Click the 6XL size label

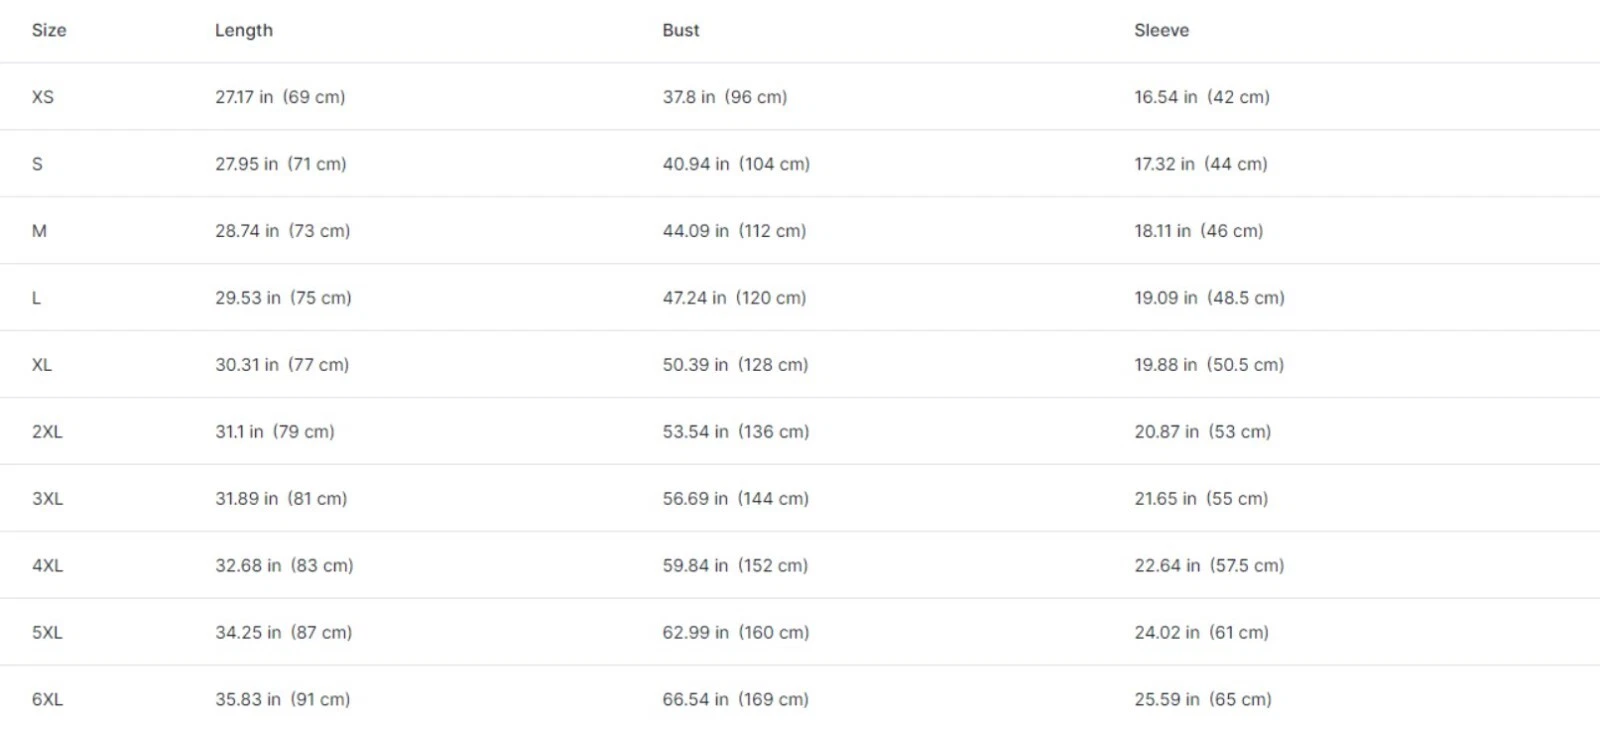47,700
